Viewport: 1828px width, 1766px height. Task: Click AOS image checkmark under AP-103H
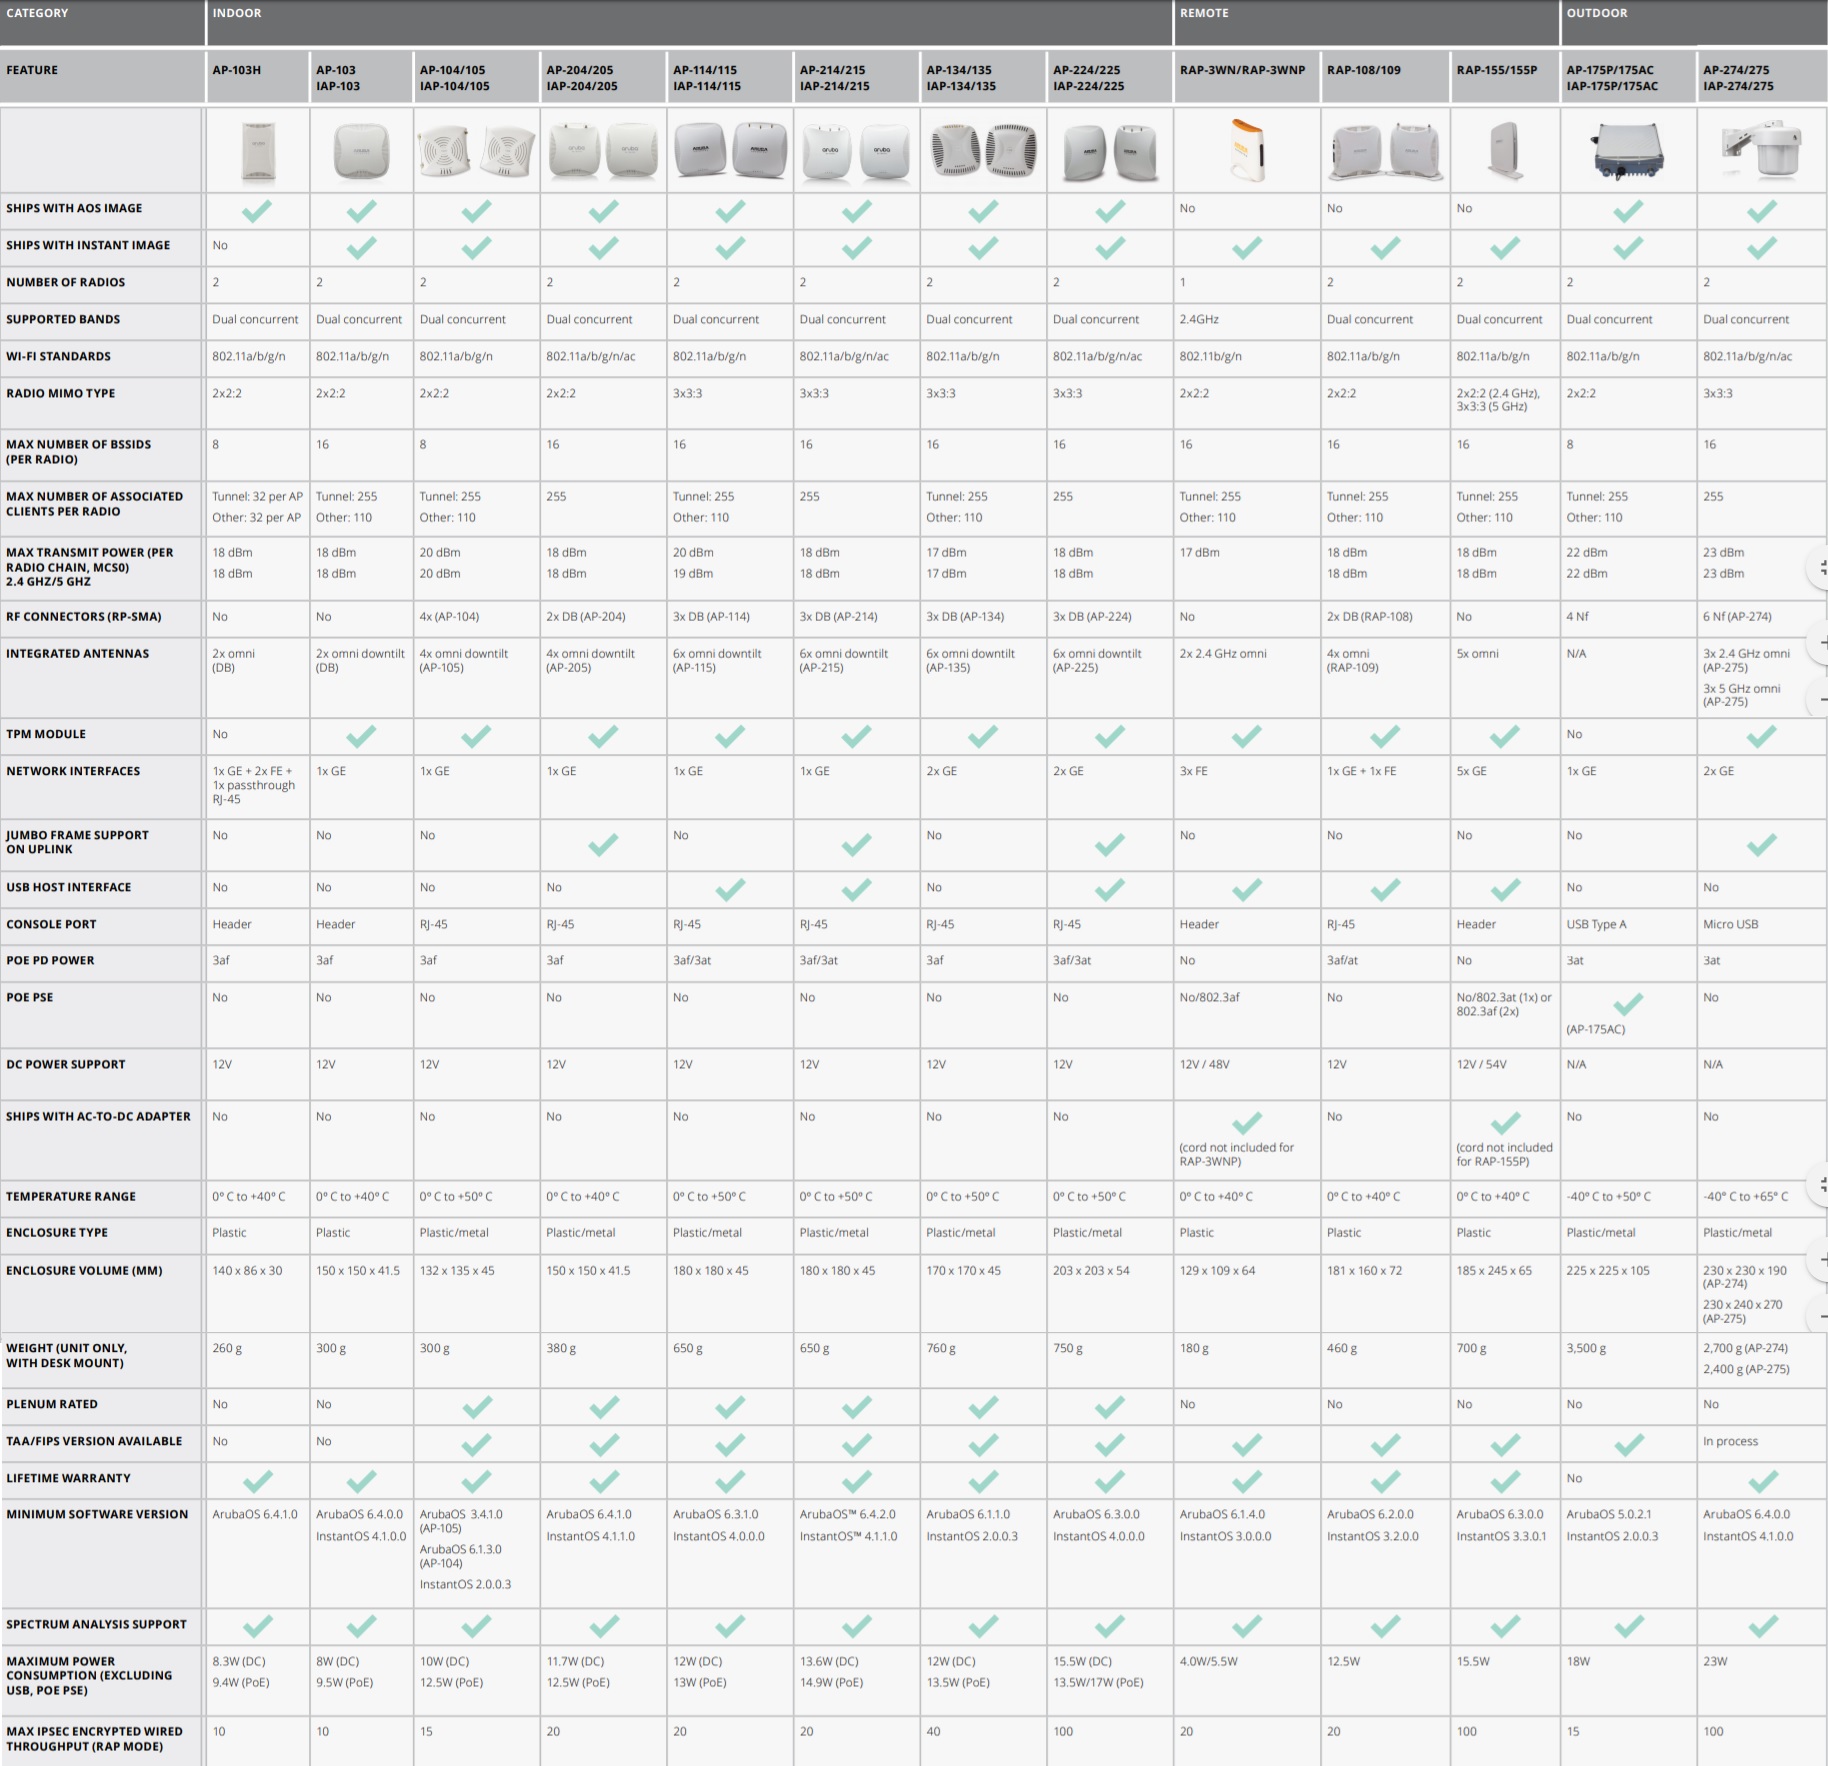point(257,210)
